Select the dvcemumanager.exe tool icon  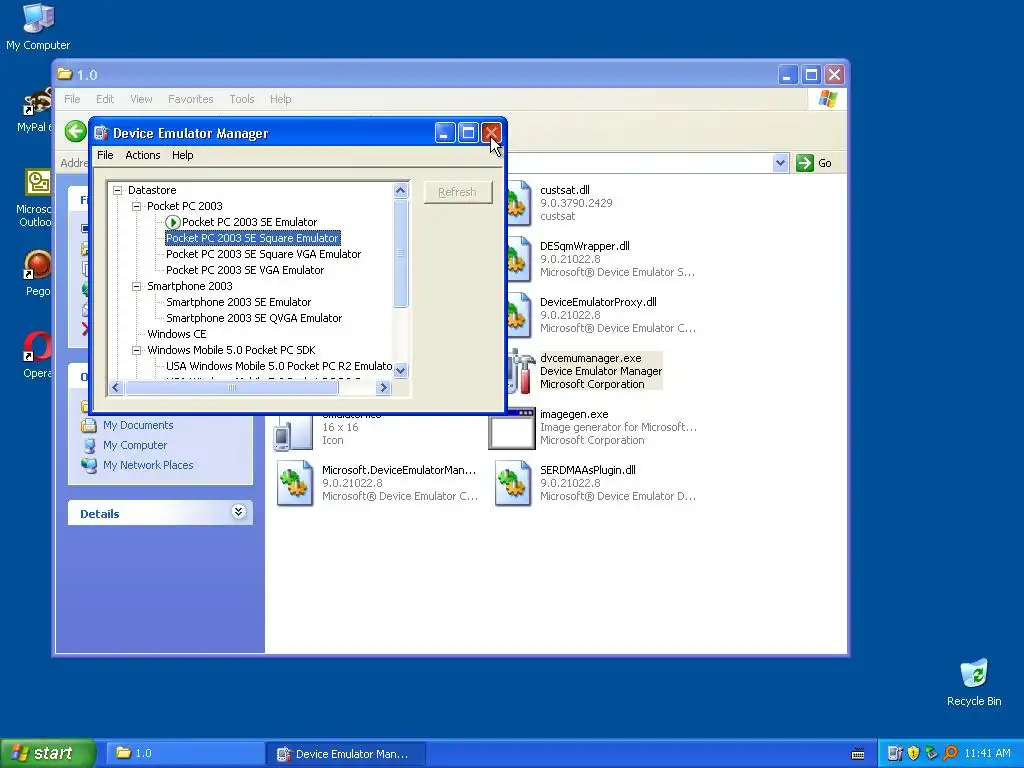click(x=520, y=371)
